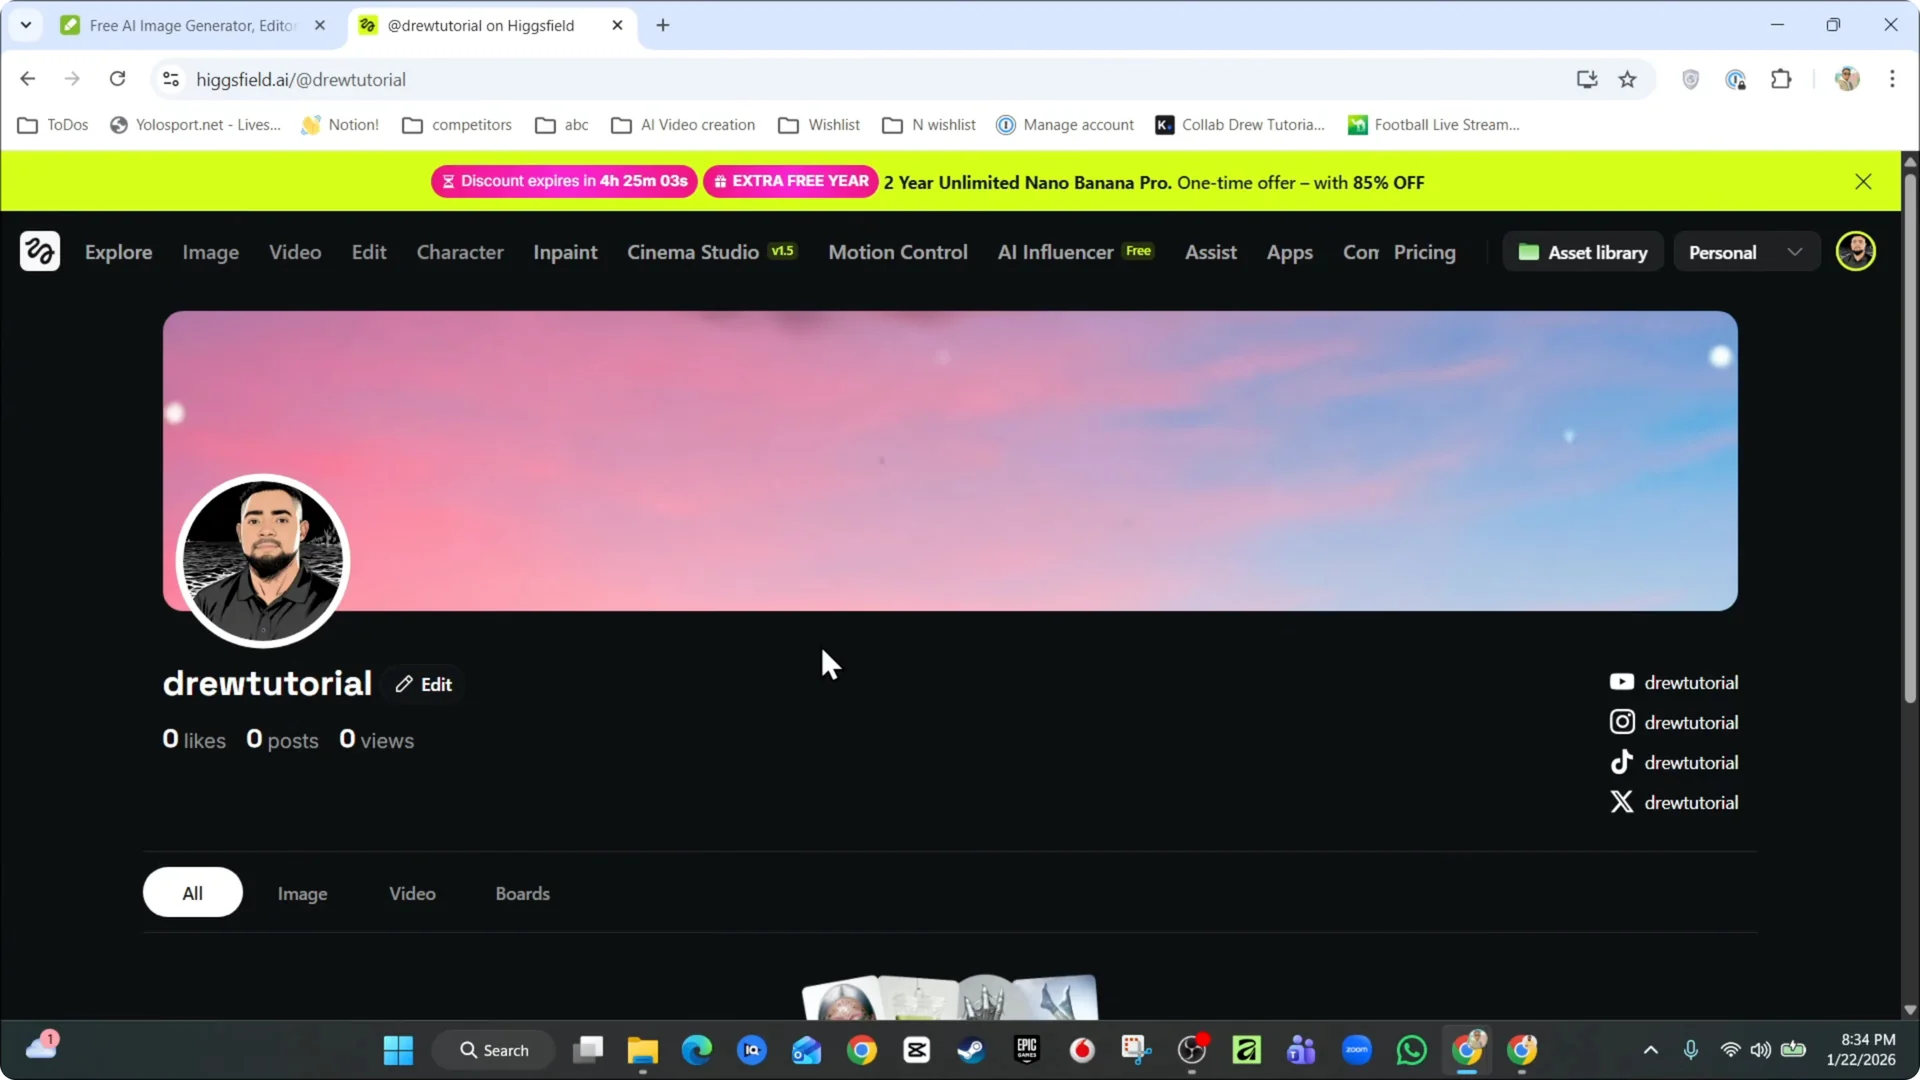The image size is (1920, 1080).
Task: Click the Edit profile button
Action: pyautogui.click(x=424, y=684)
